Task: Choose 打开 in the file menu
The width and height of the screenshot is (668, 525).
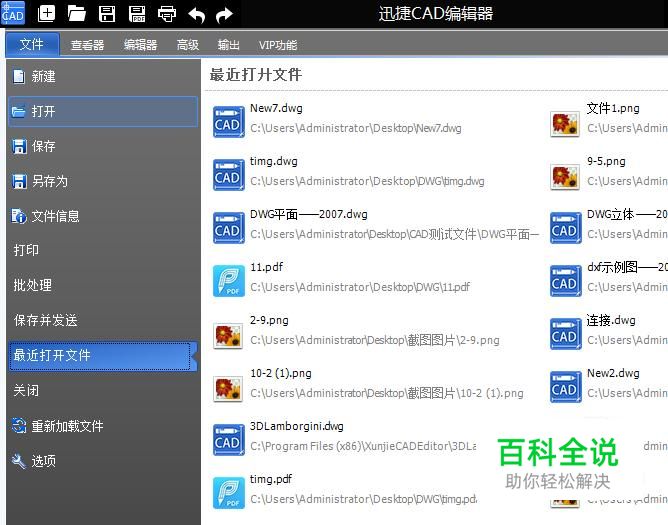Action: tap(102, 112)
